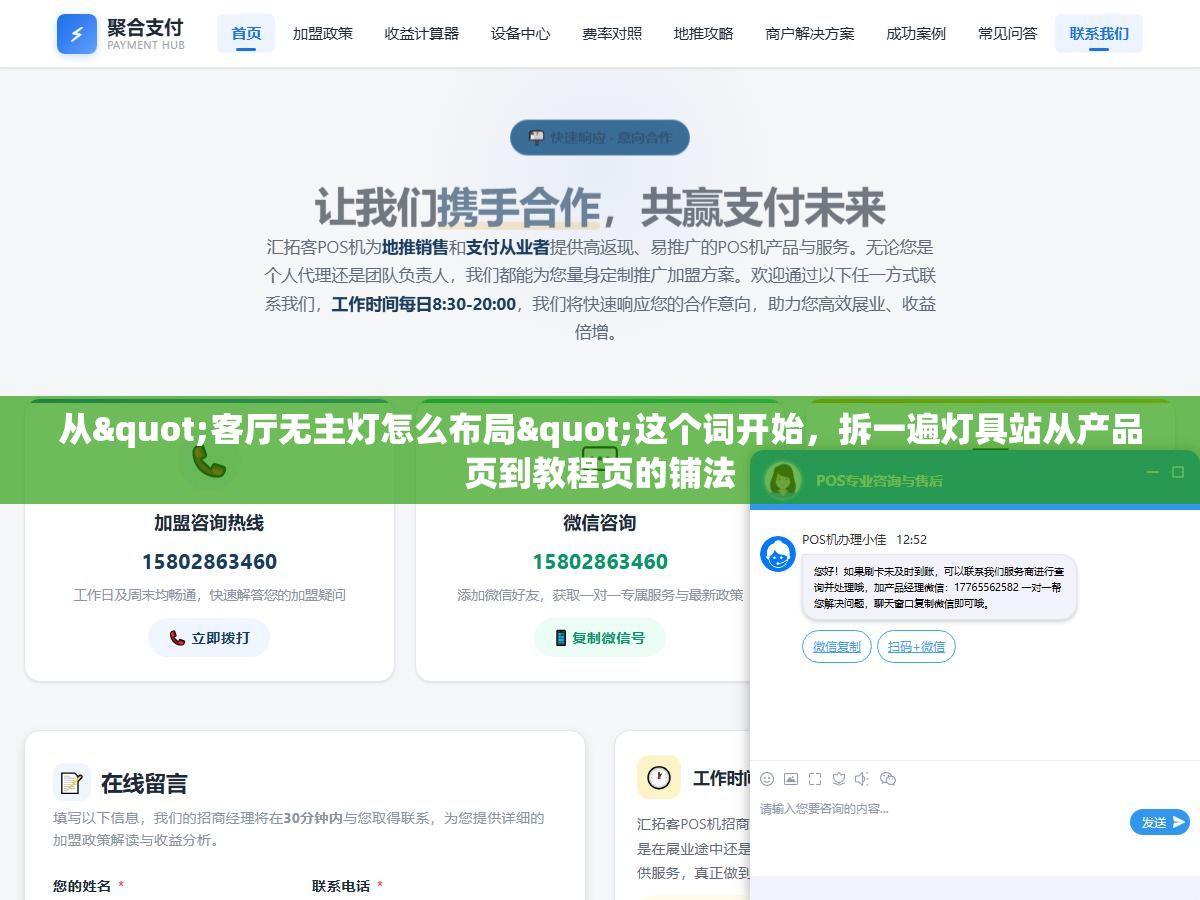Open 商户解决方案 navigation item

point(810,33)
